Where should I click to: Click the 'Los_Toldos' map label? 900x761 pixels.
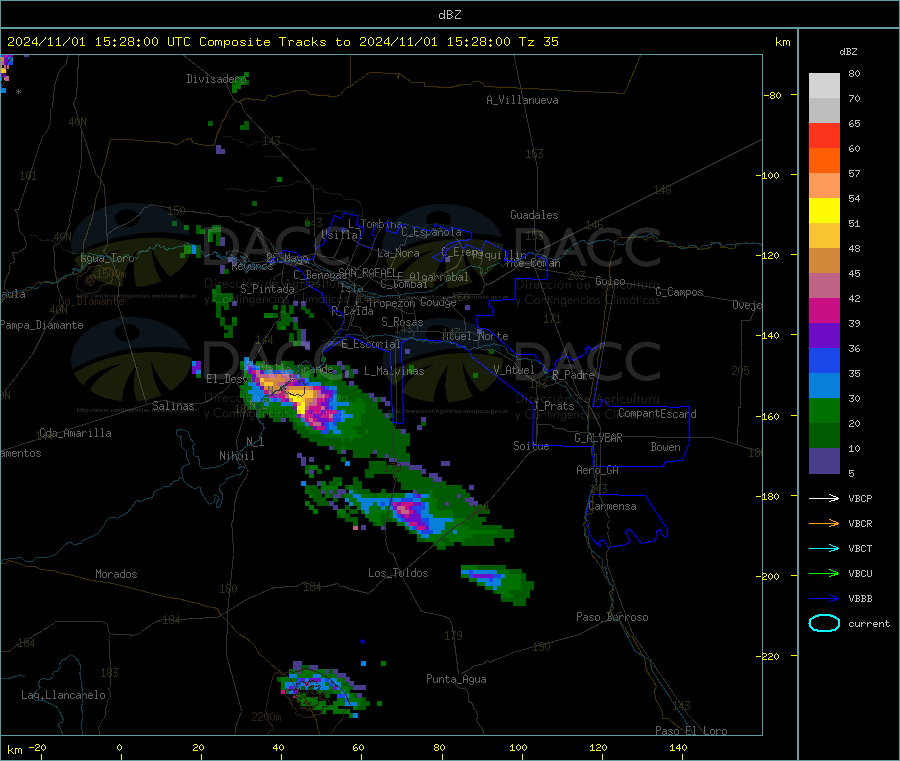(x=398, y=573)
